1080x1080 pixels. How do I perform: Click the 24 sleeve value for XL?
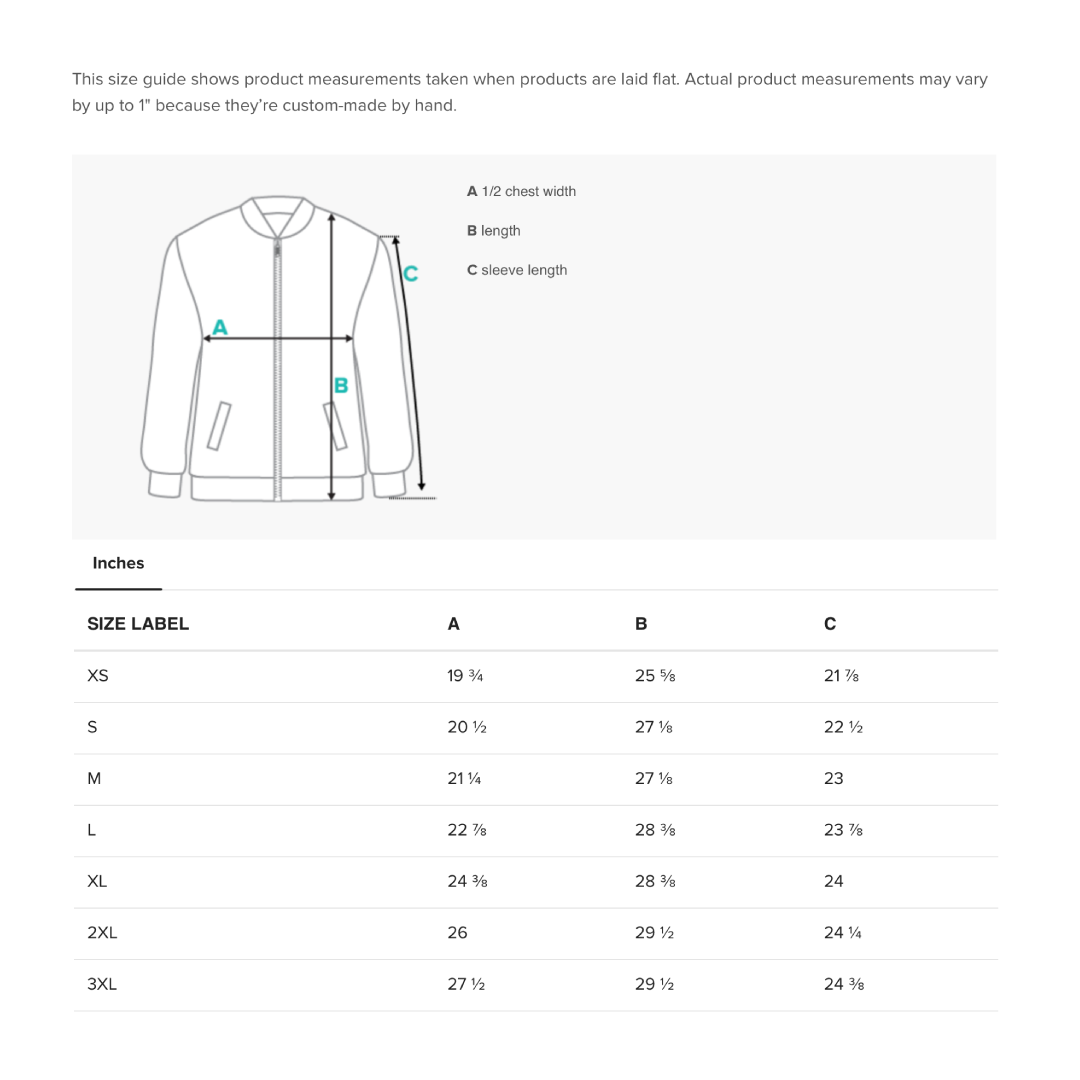834,881
